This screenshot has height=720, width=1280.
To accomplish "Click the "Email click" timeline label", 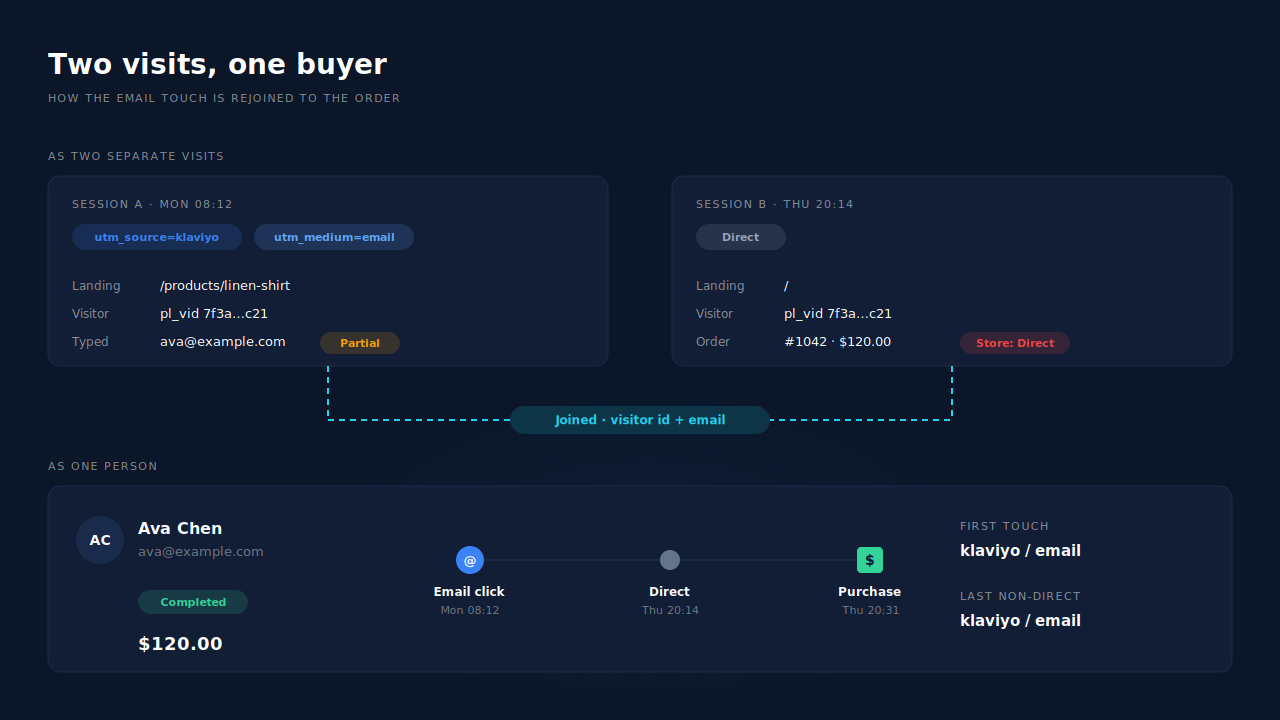I will pyautogui.click(x=469, y=592).
